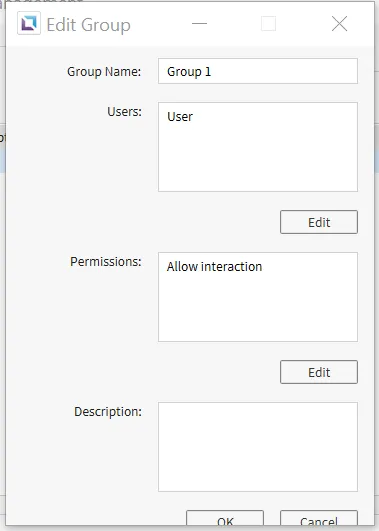Close the Edit Group dialog with X

pos(339,24)
